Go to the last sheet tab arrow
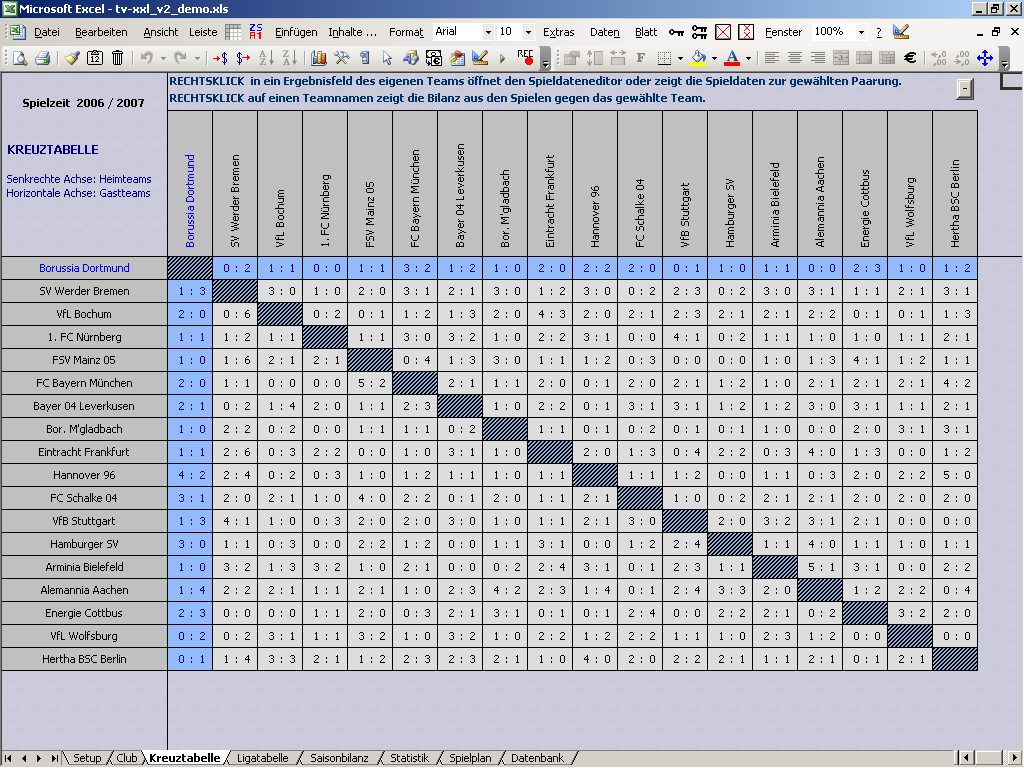Viewport: 1024px width, 768px height. point(54,758)
